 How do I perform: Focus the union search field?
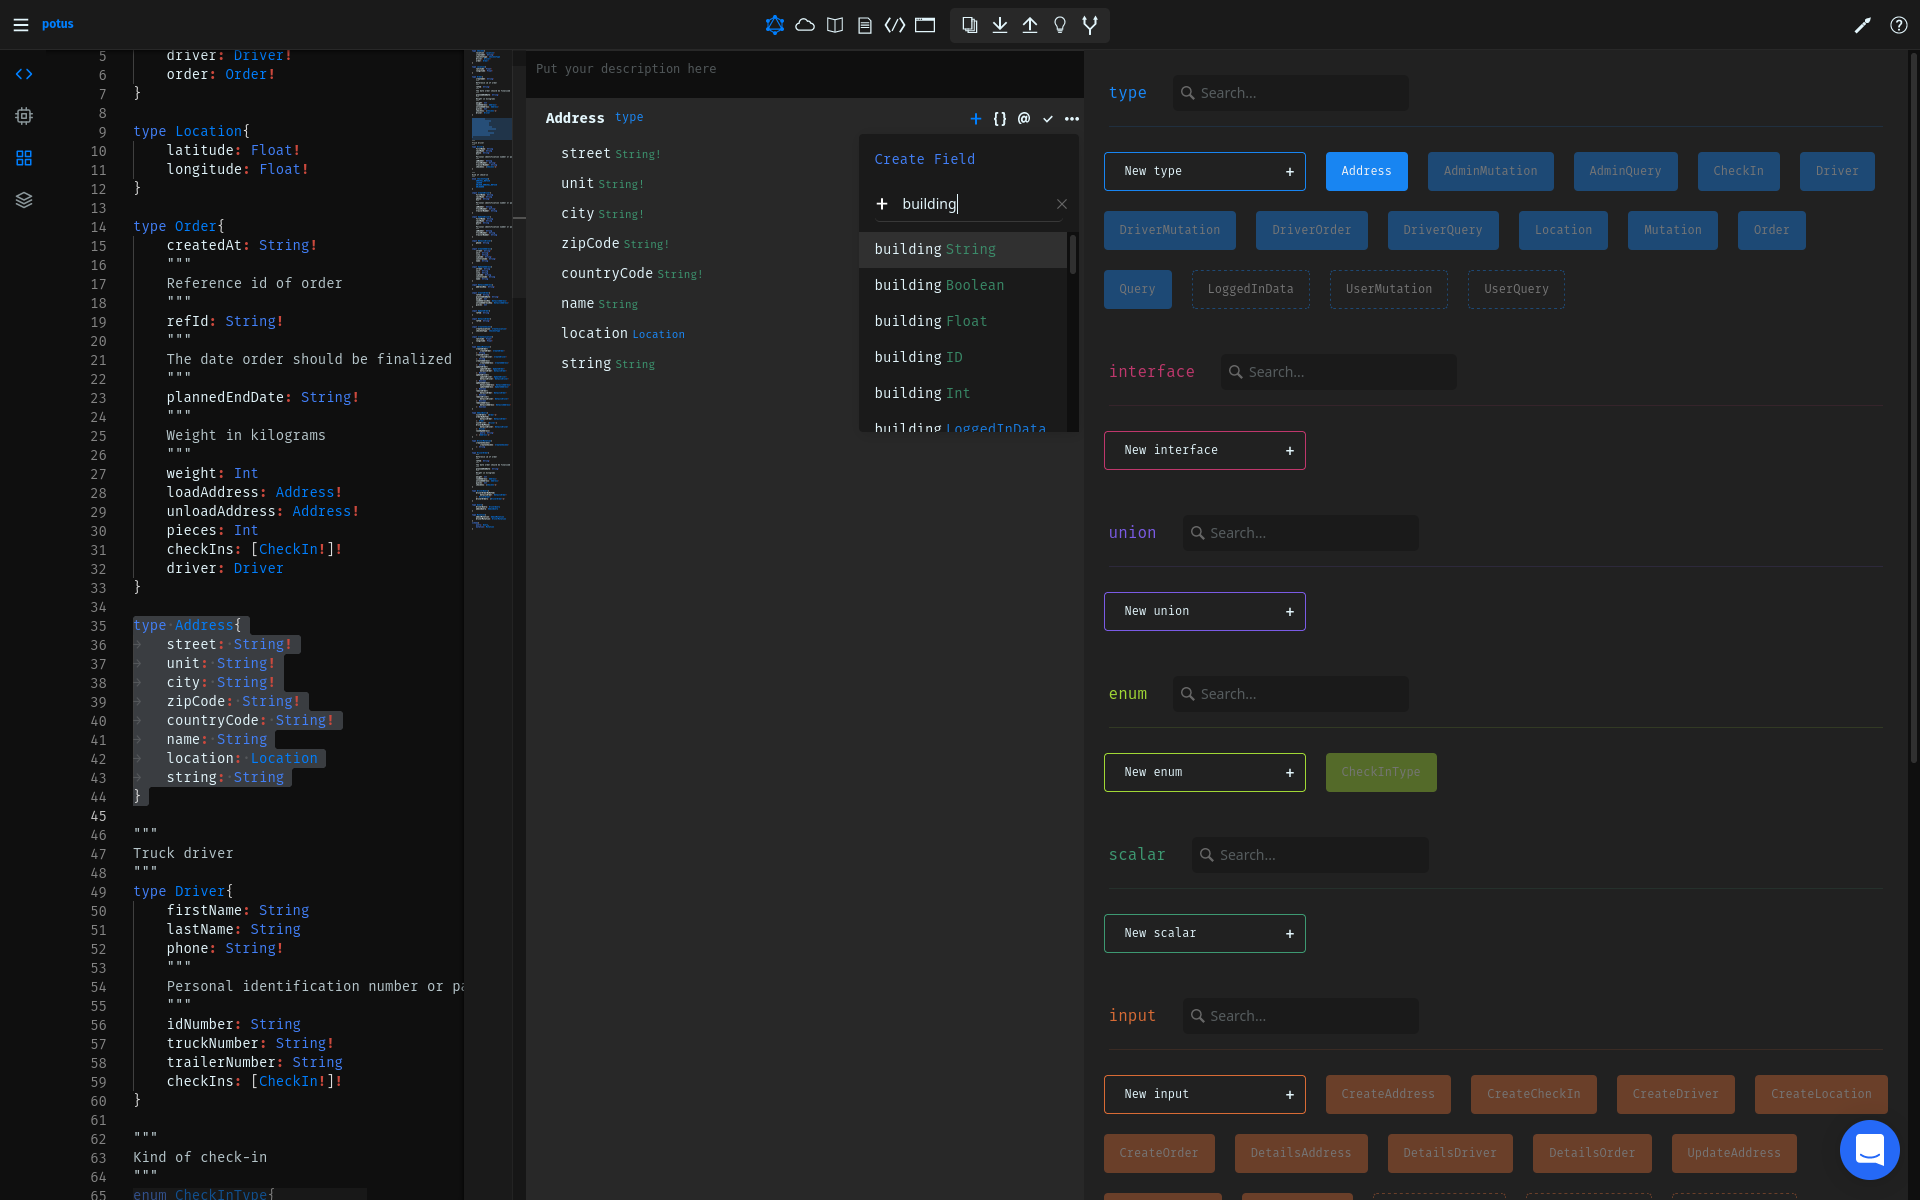[1300, 533]
